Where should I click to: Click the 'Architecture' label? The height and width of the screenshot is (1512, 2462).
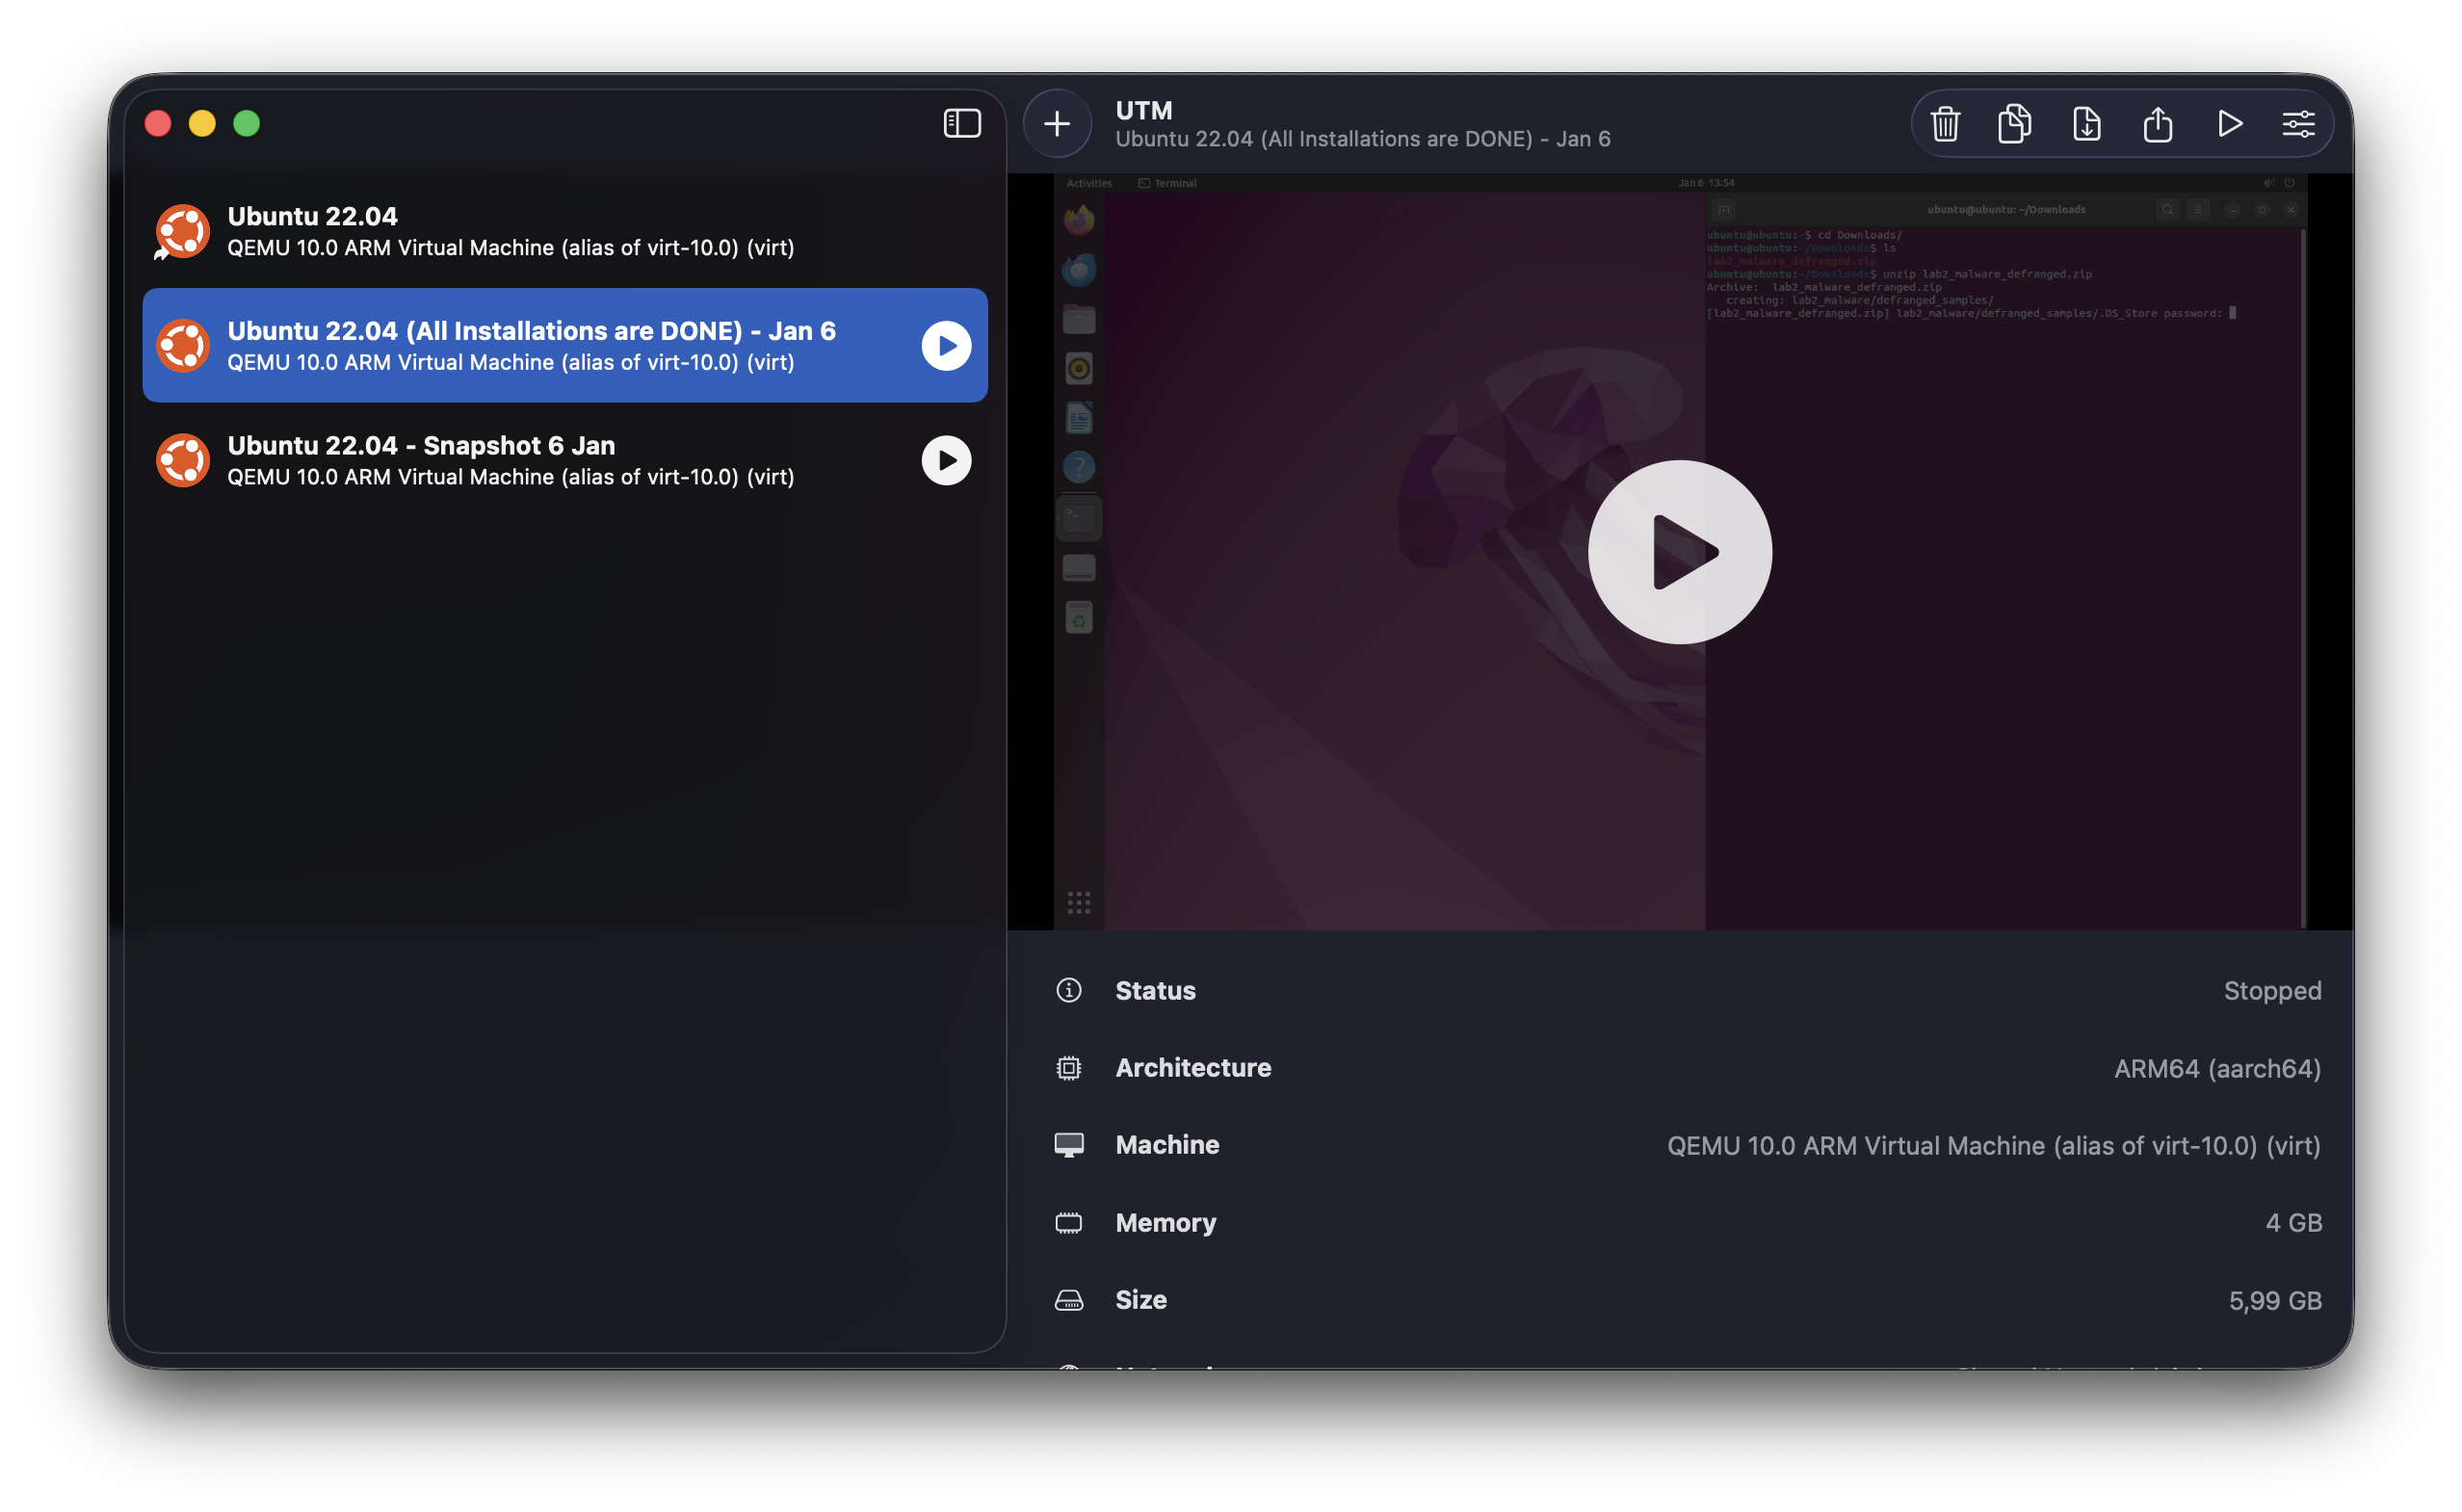click(1193, 1068)
